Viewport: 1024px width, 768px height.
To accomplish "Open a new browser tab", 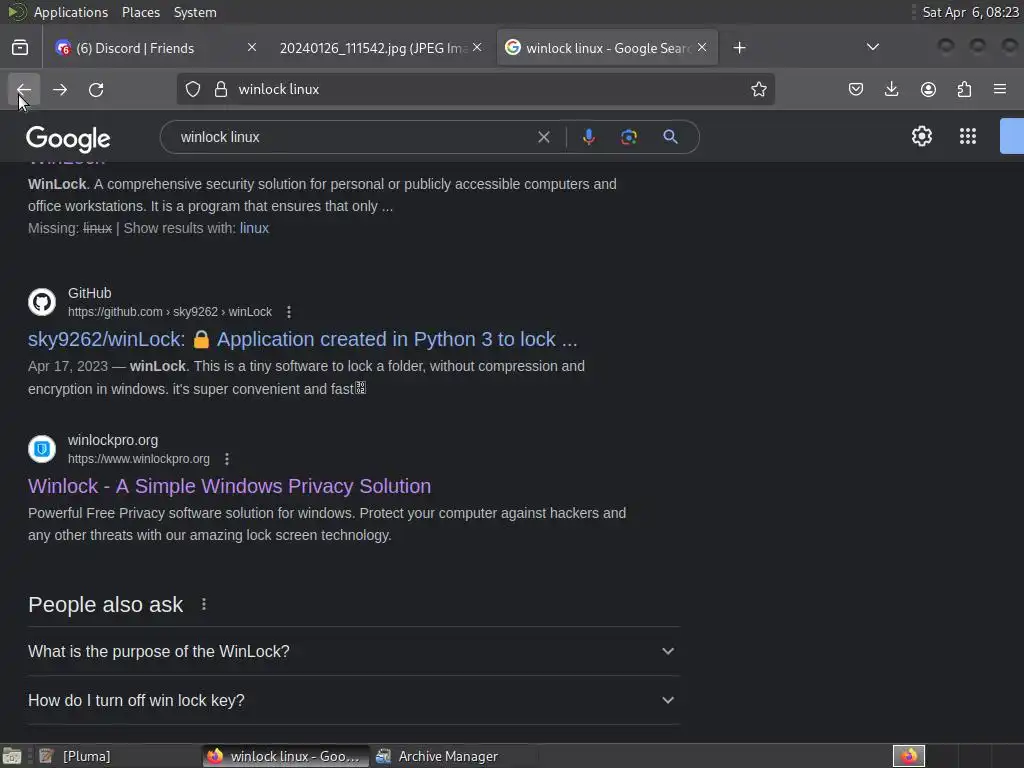I will tap(739, 48).
